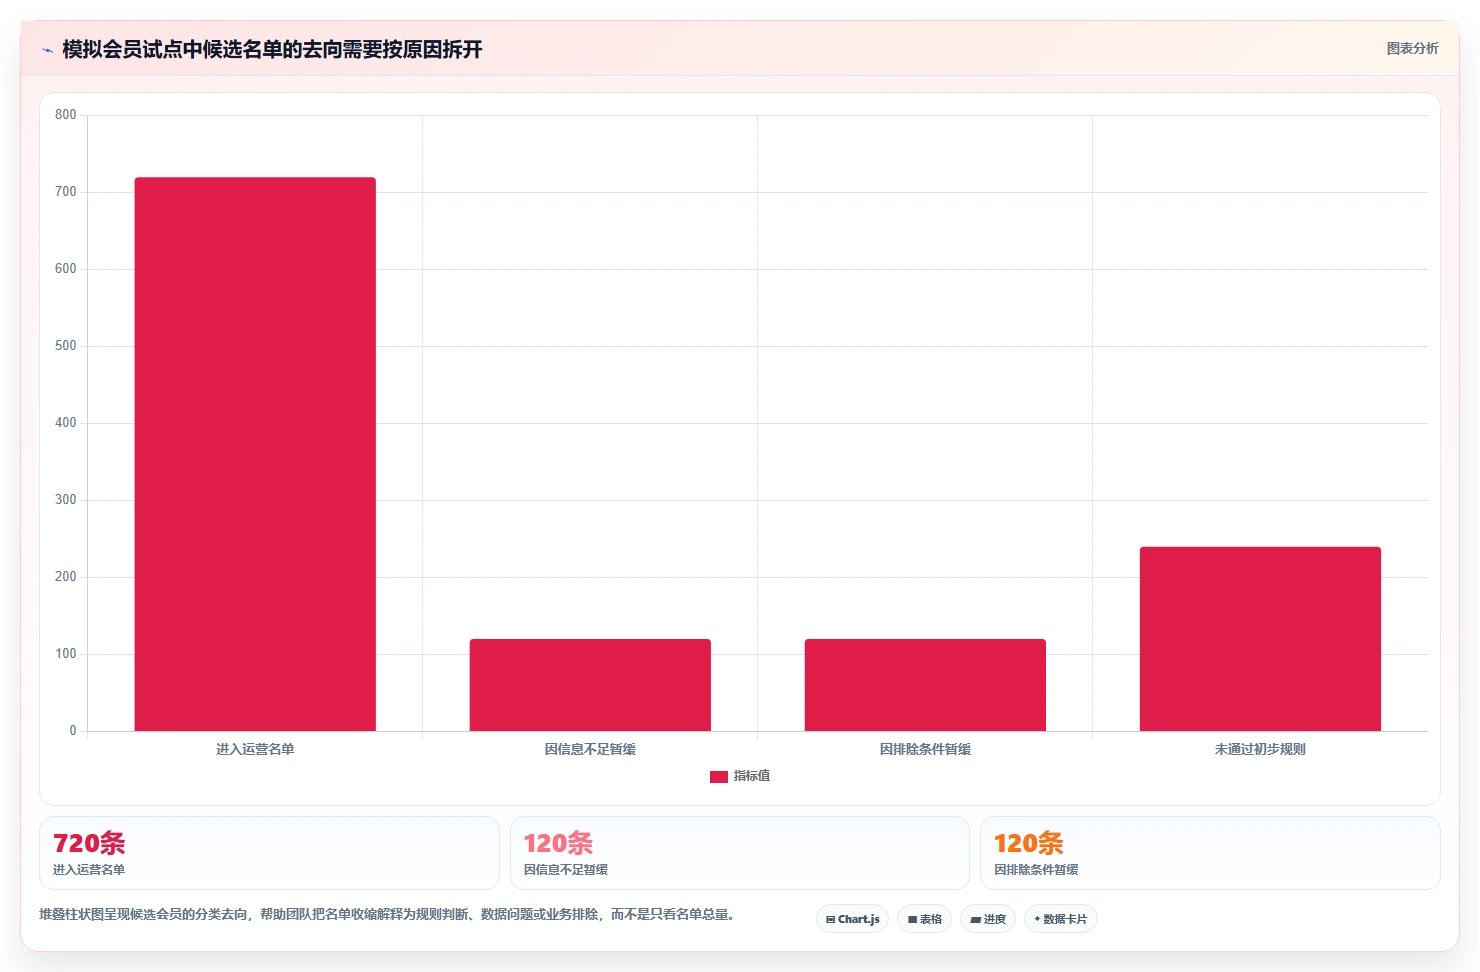1480x972 pixels.
Task: Click the 500 y-axis tick label
Action: [x=65, y=346]
